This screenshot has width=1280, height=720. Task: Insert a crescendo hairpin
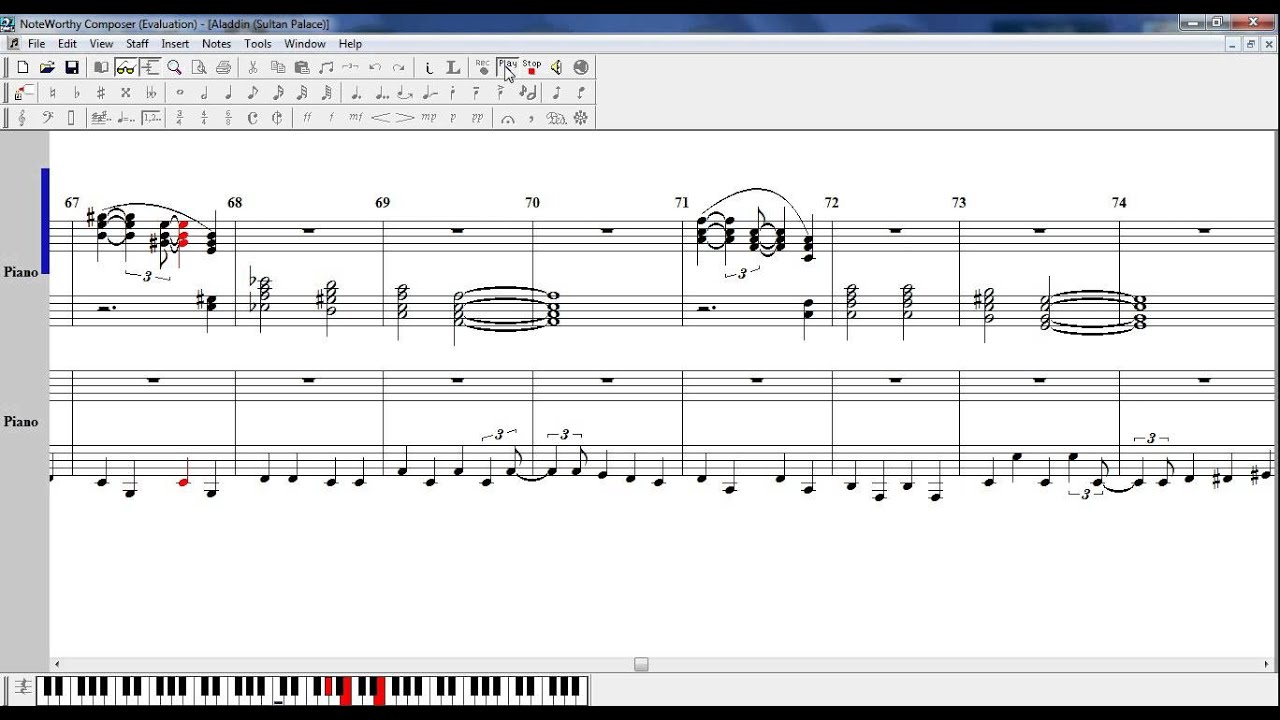[x=381, y=117]
